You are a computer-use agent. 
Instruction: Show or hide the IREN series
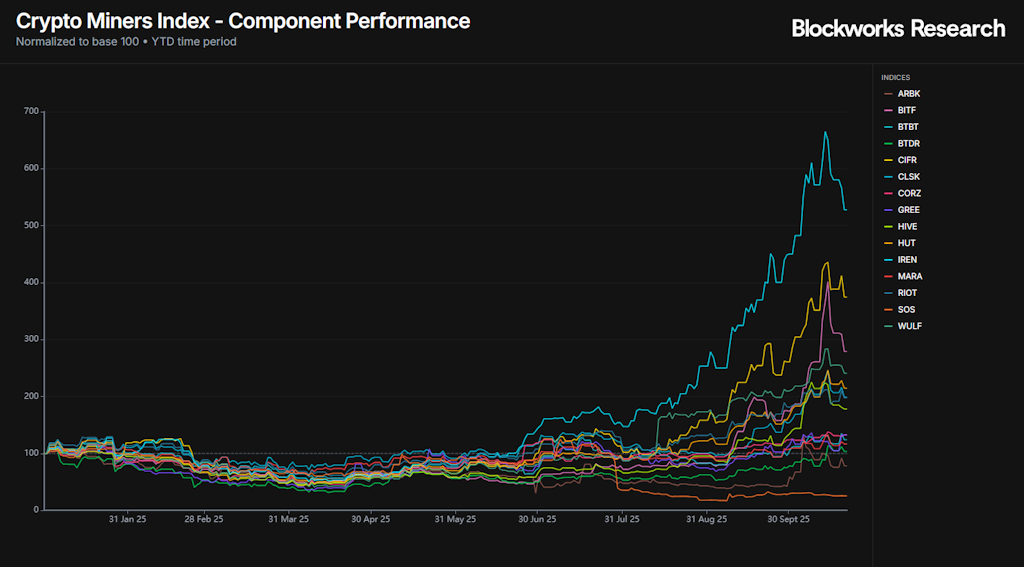pos(907,260)
